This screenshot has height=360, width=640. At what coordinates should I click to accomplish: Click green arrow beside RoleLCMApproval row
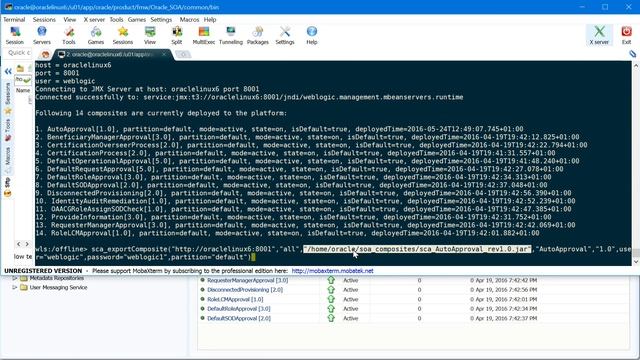click(331, 299)
